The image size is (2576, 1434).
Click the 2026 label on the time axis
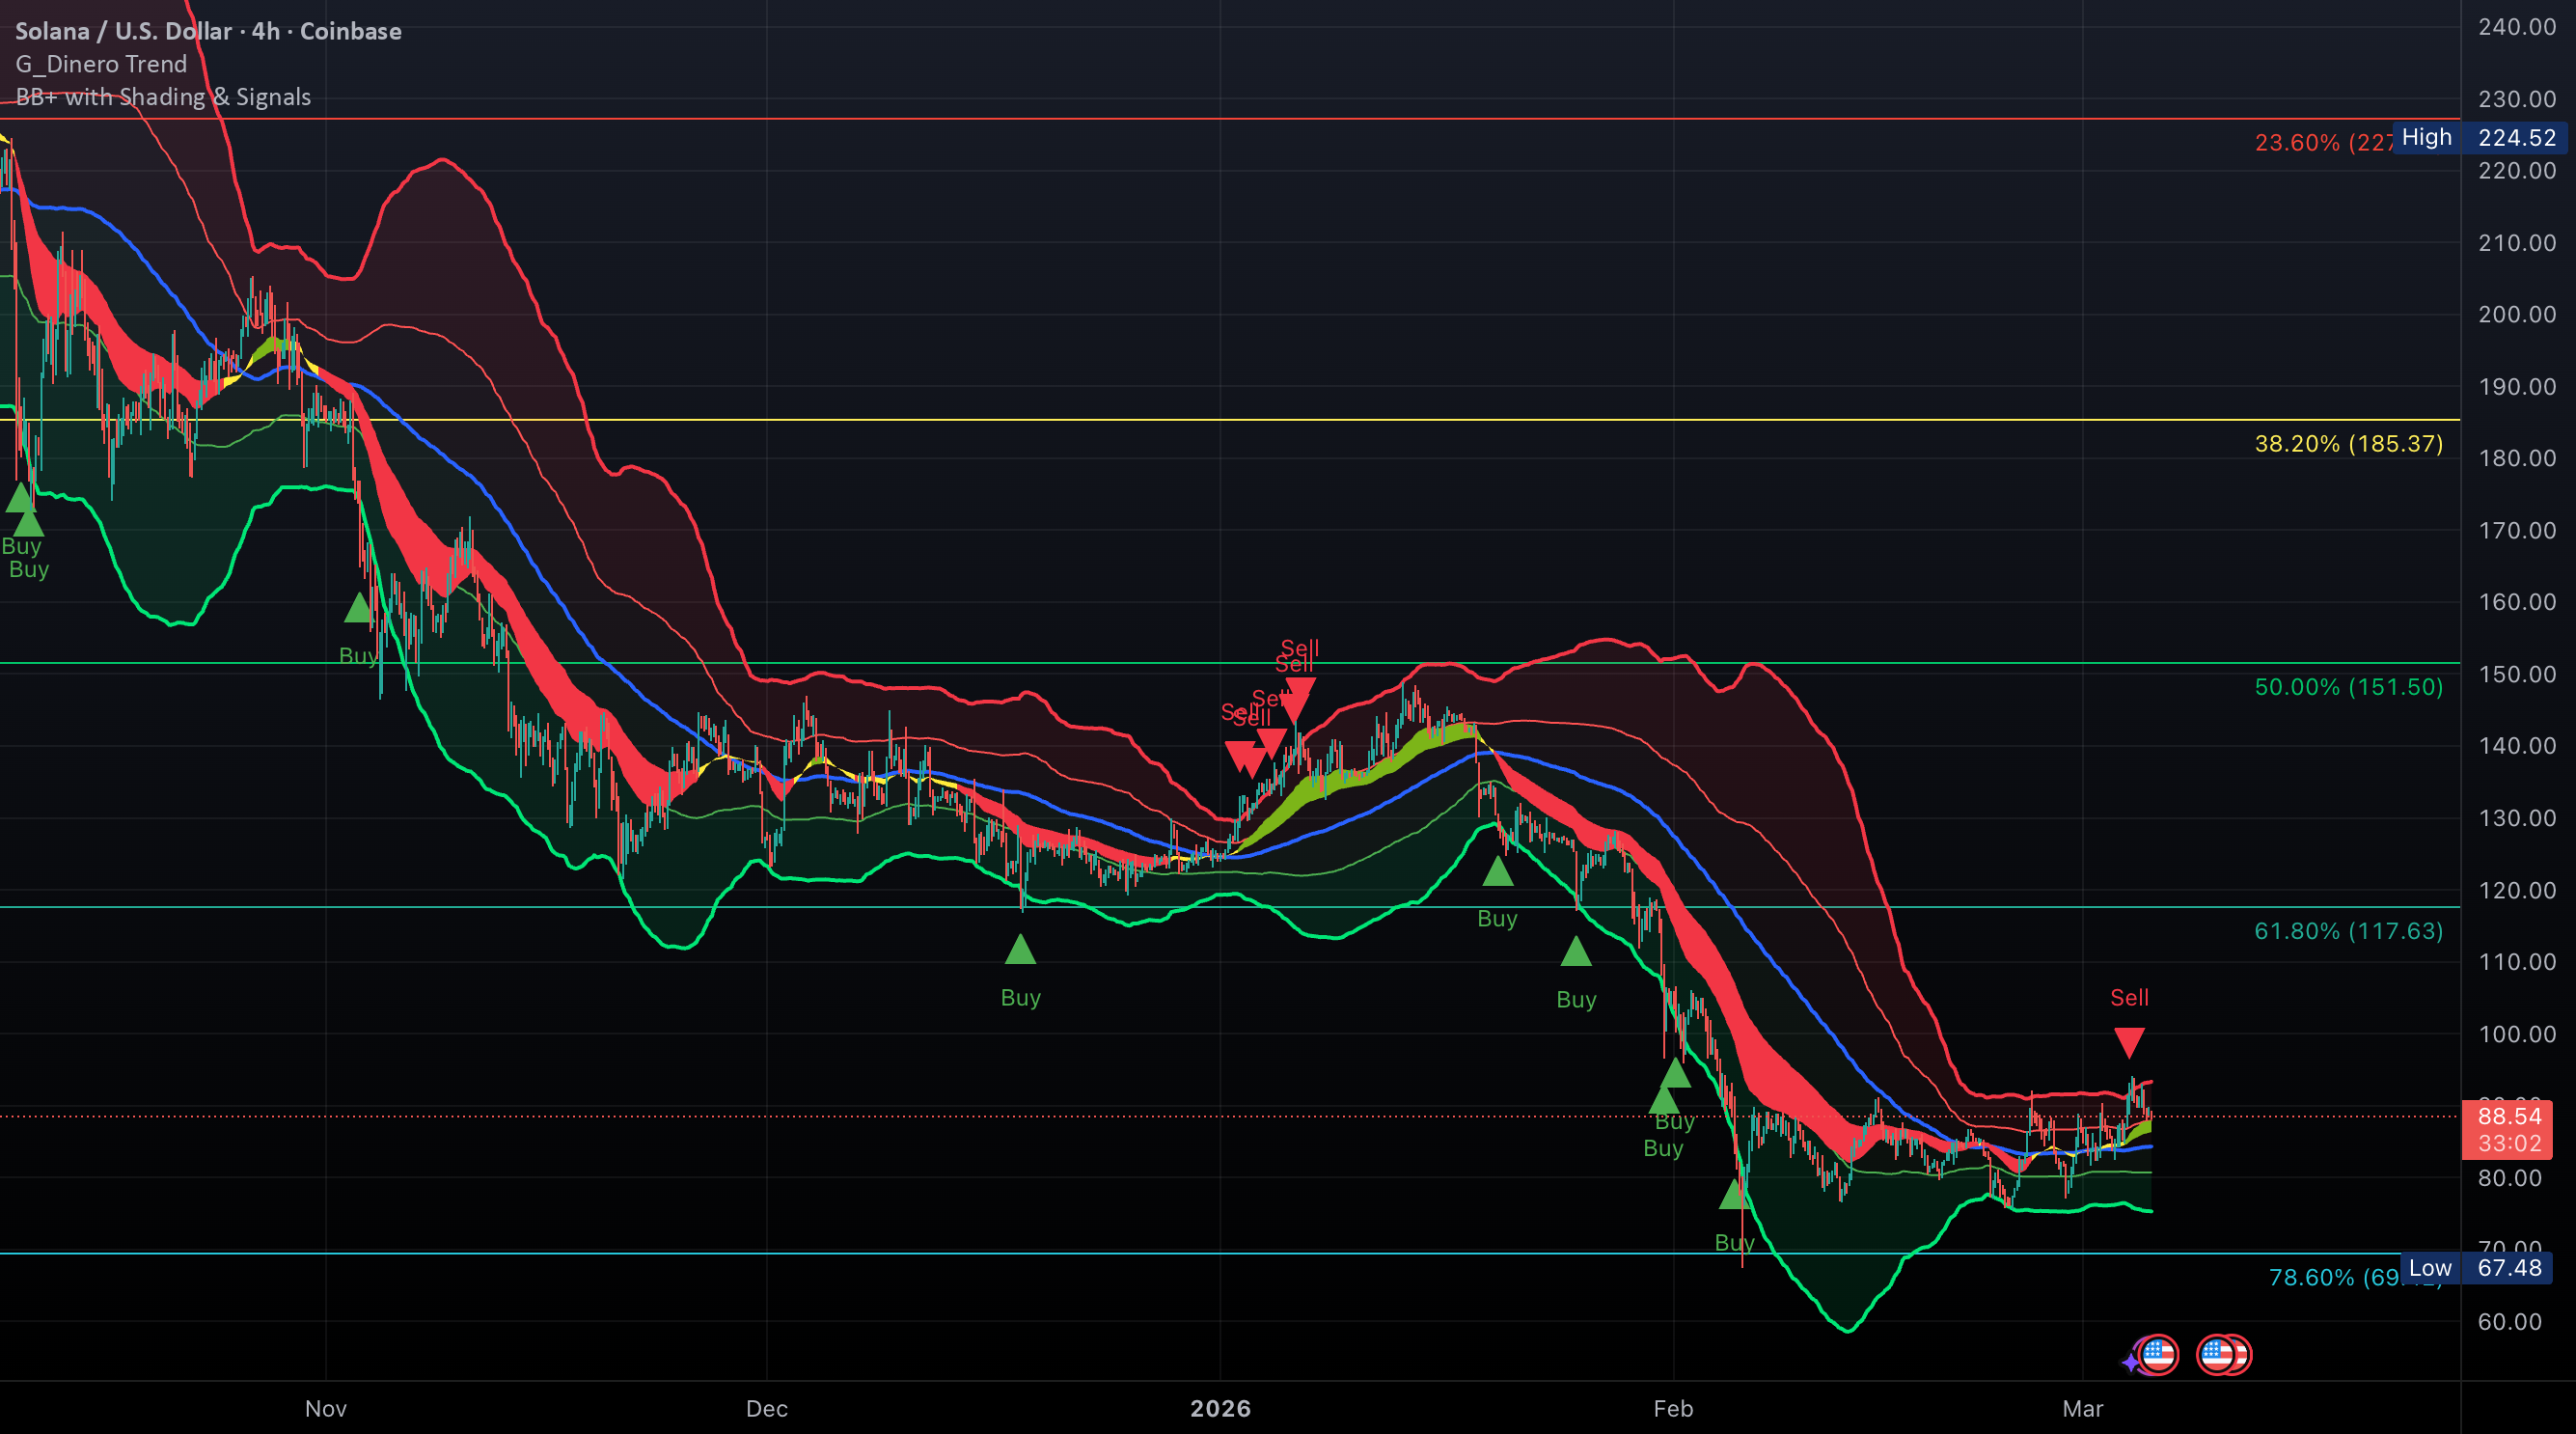[x=1220, y=1409]
